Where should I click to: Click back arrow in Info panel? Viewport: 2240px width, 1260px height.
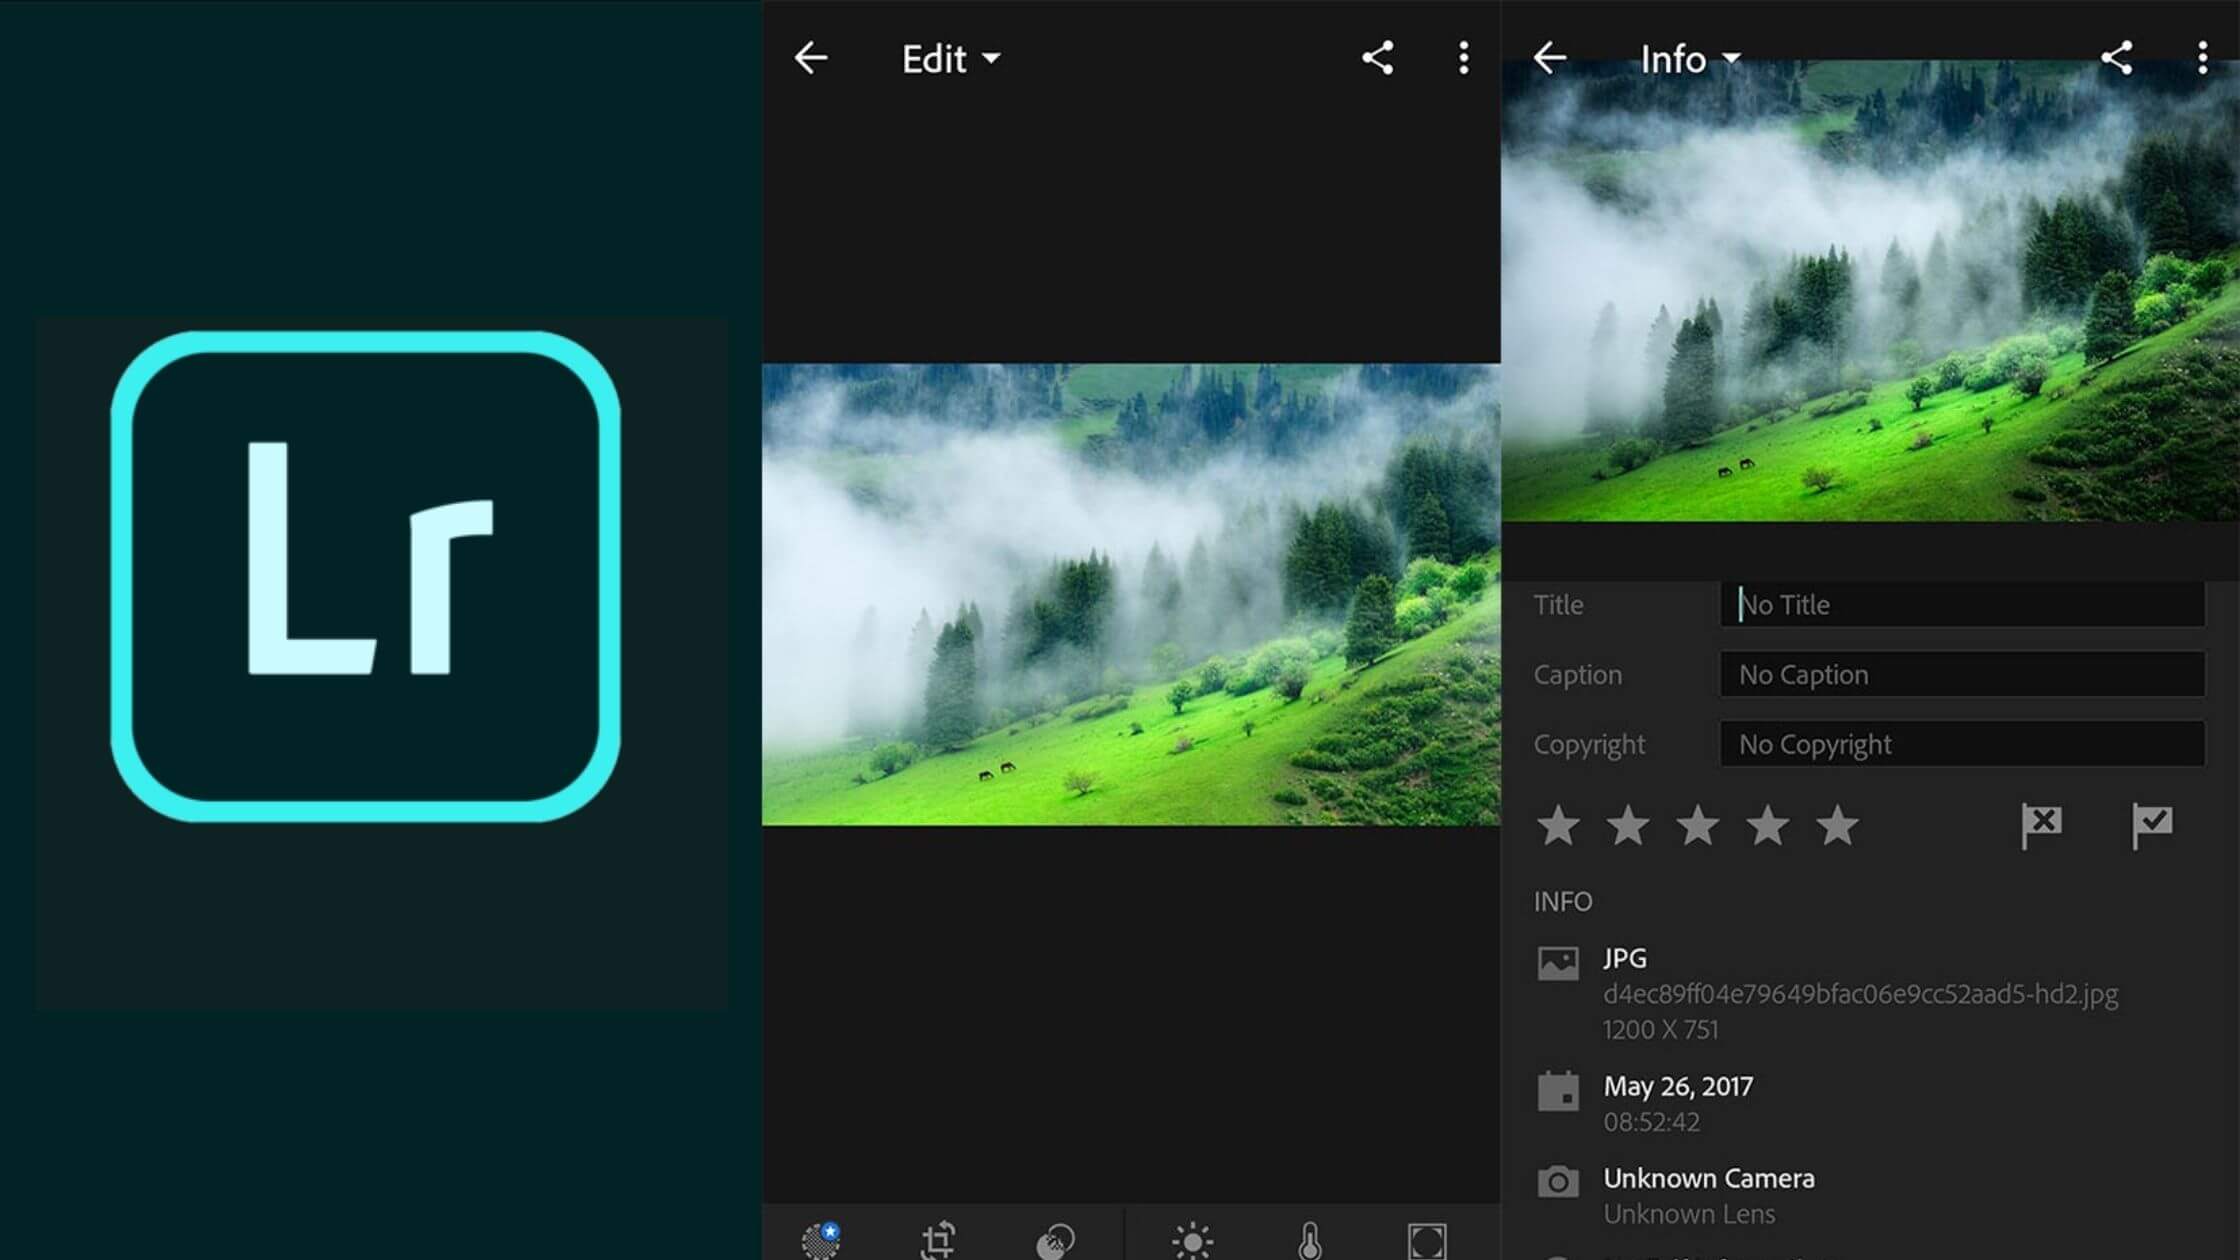[1551, 57]
